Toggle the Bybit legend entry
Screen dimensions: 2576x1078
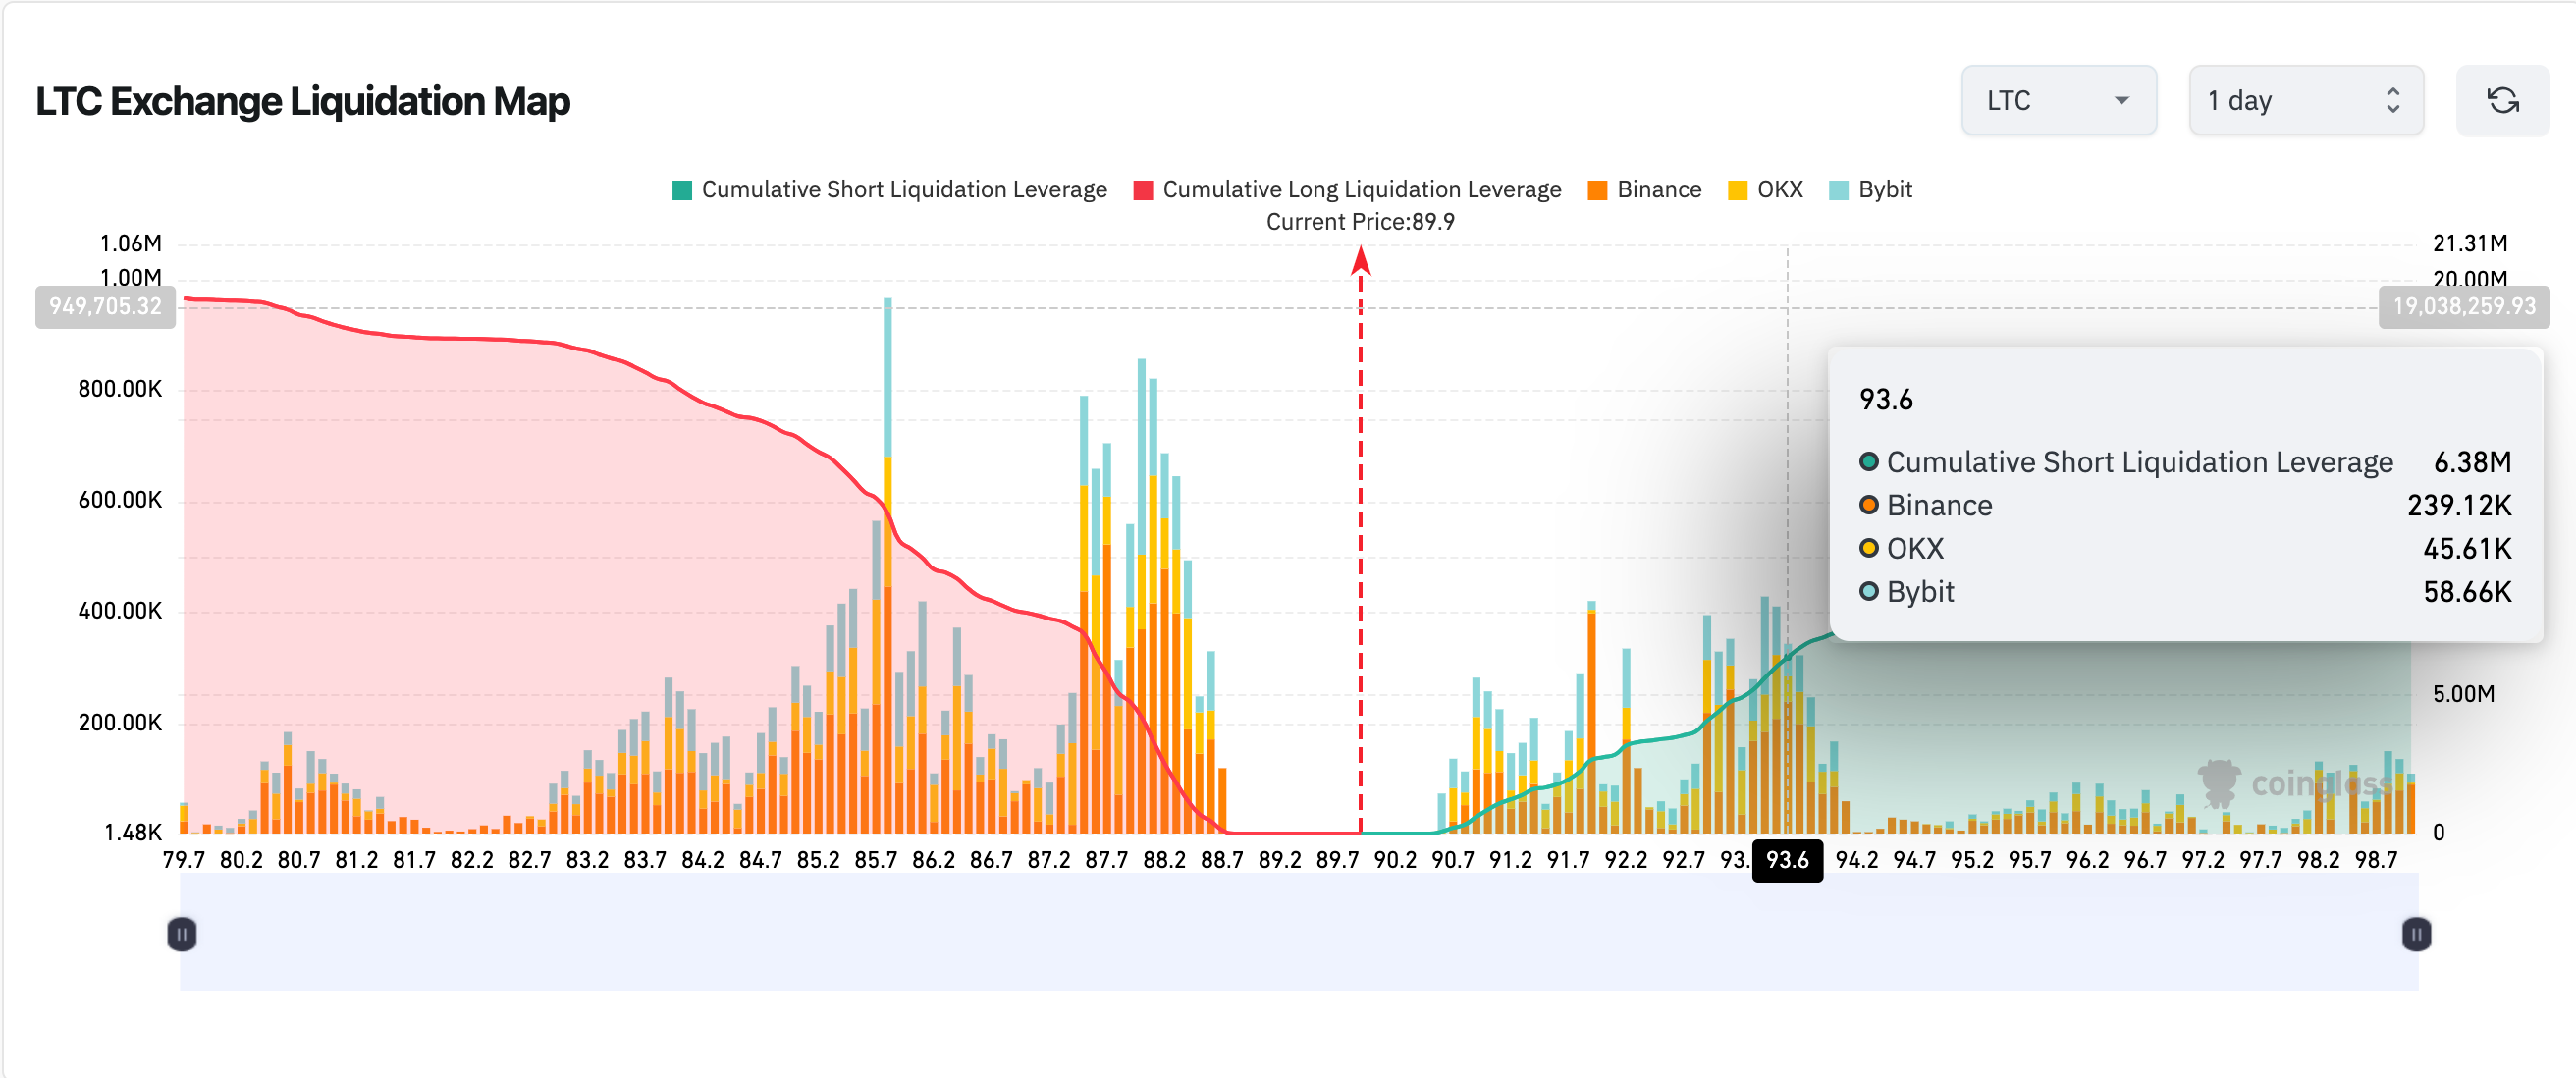pos(1884,190)
